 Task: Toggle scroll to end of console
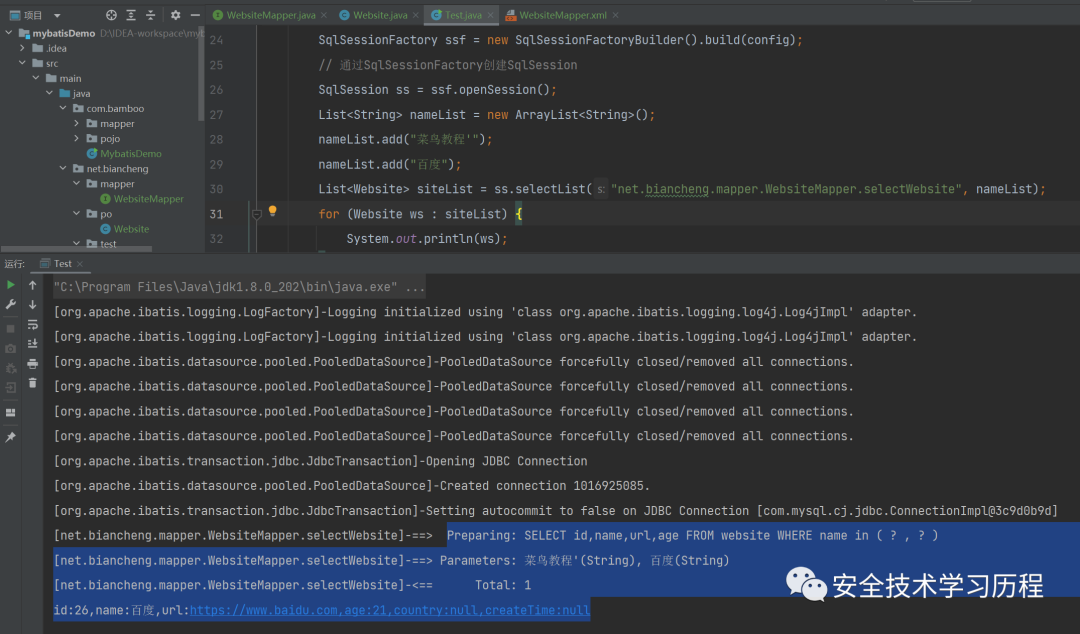click(32, 343)
